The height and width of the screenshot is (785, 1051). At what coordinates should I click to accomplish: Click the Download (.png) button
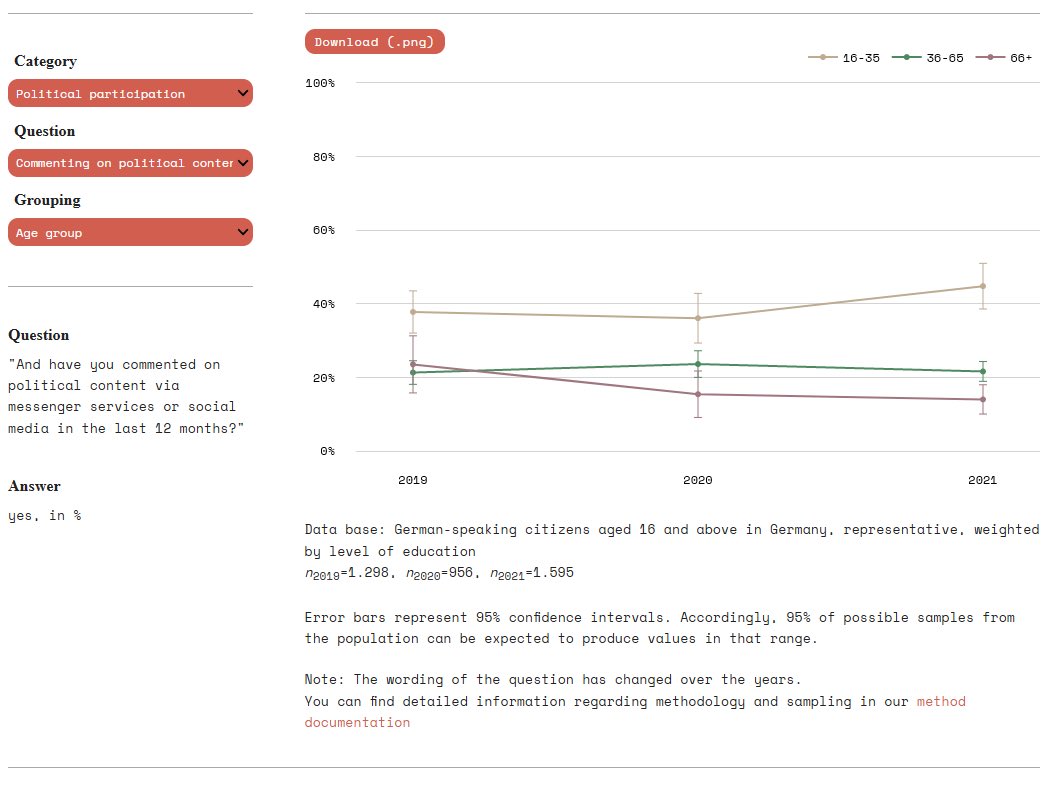(375, 42)
